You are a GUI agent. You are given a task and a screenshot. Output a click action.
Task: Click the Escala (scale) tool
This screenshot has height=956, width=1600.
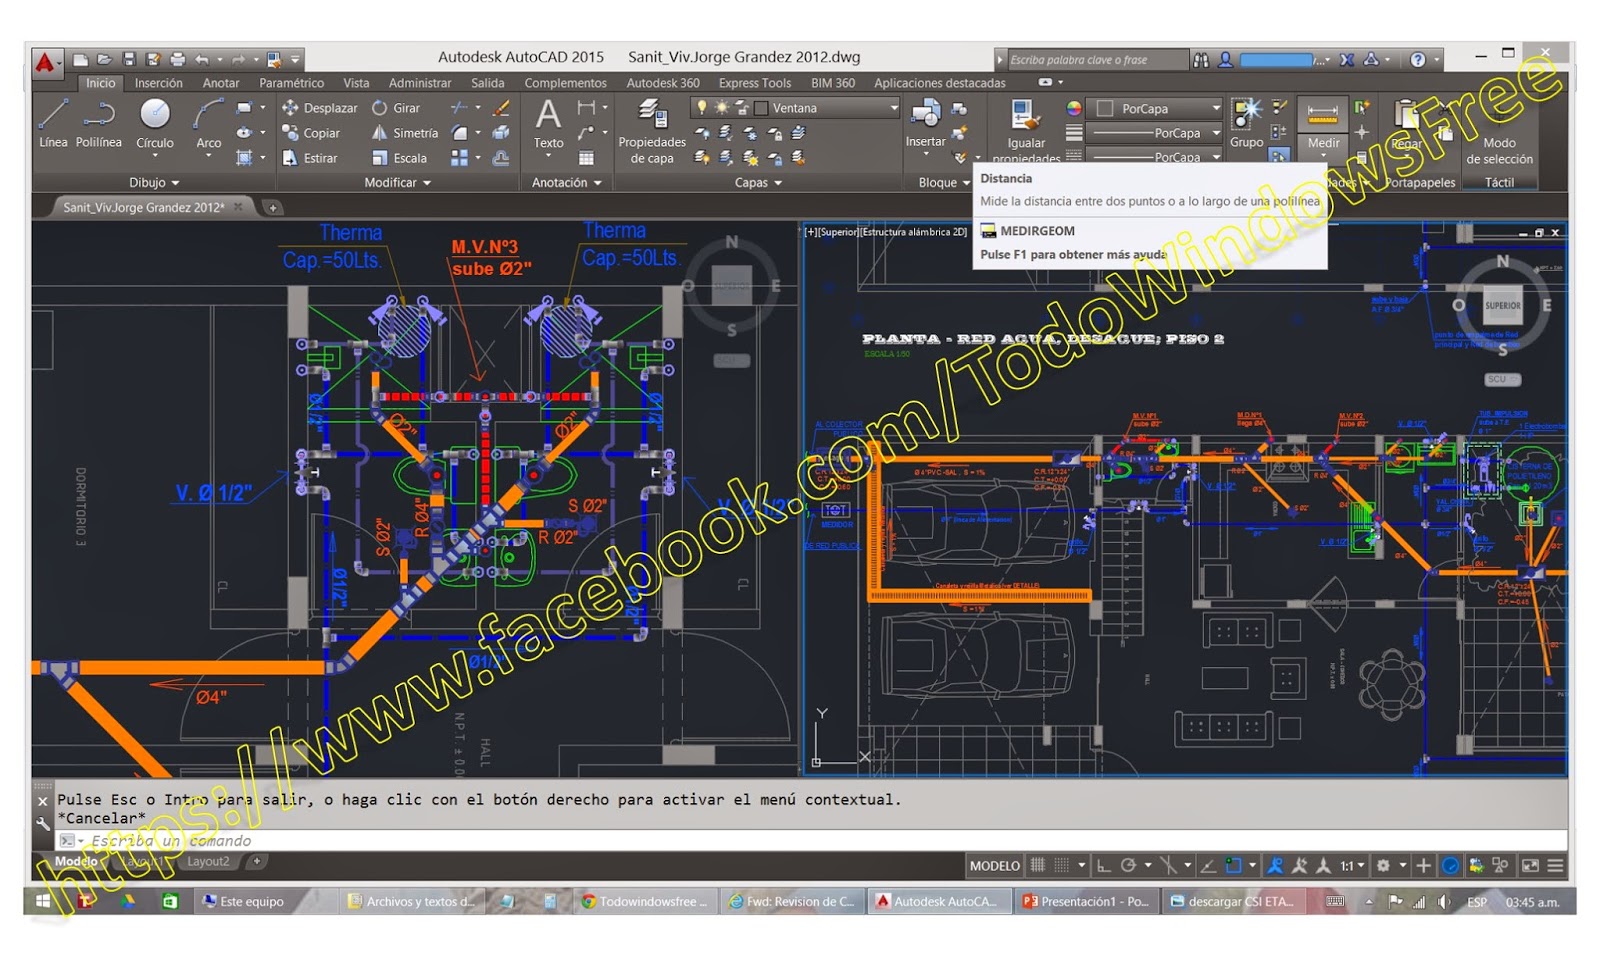(399, 158)
